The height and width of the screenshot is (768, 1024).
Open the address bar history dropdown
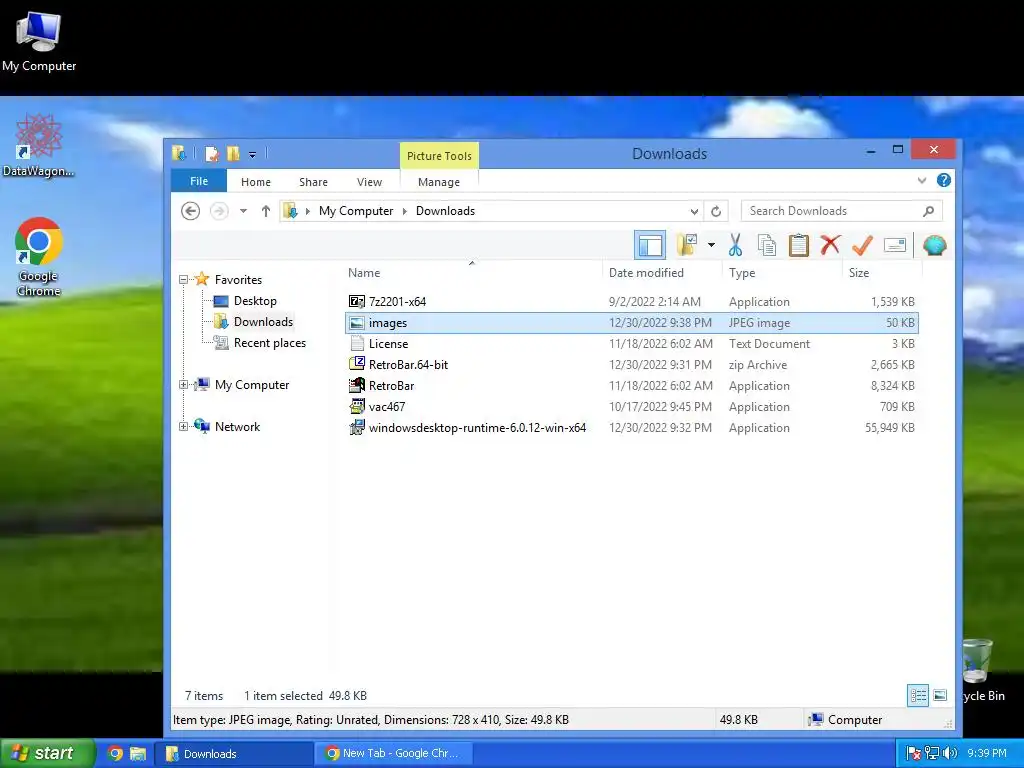tap(694, 212)
